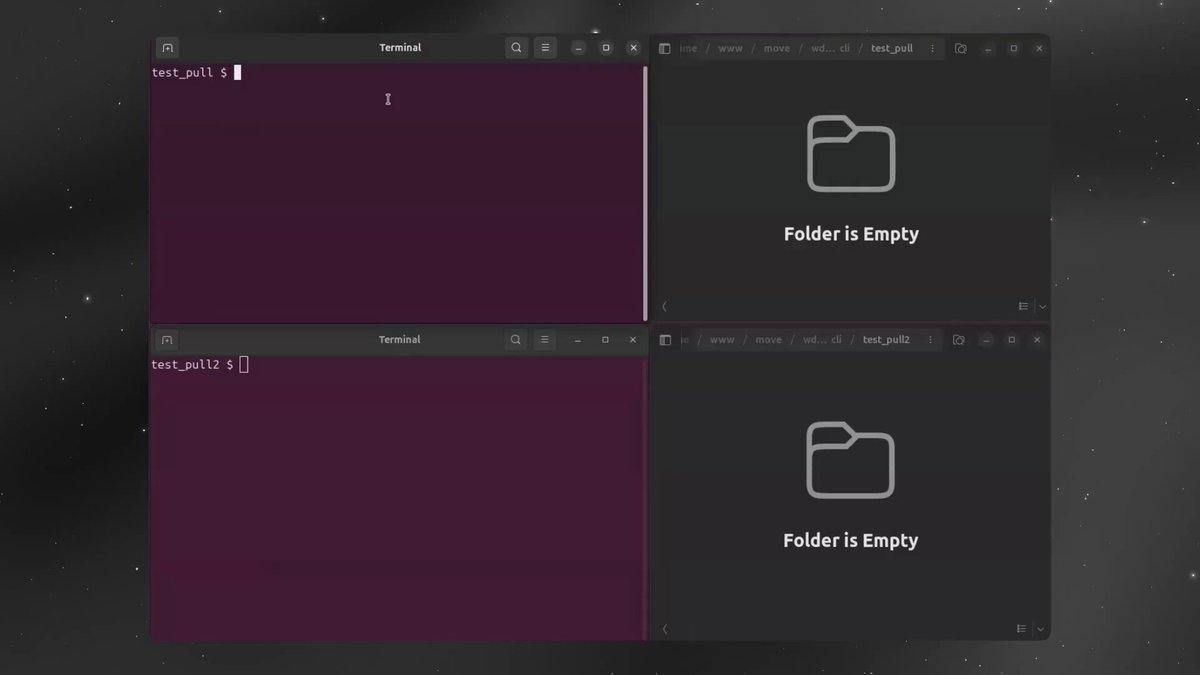This screenshot has height=675, width=1200.
Task: Open hamburger menu in test_pull terminal
Action: pos(545,48)
